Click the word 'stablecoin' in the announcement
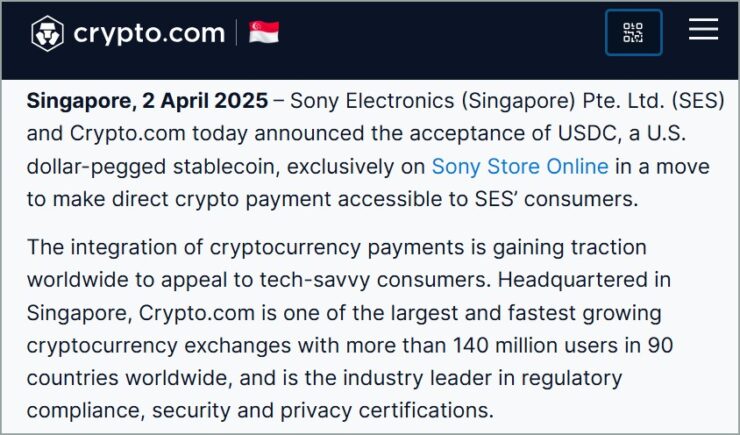 [x=223, y=167]
